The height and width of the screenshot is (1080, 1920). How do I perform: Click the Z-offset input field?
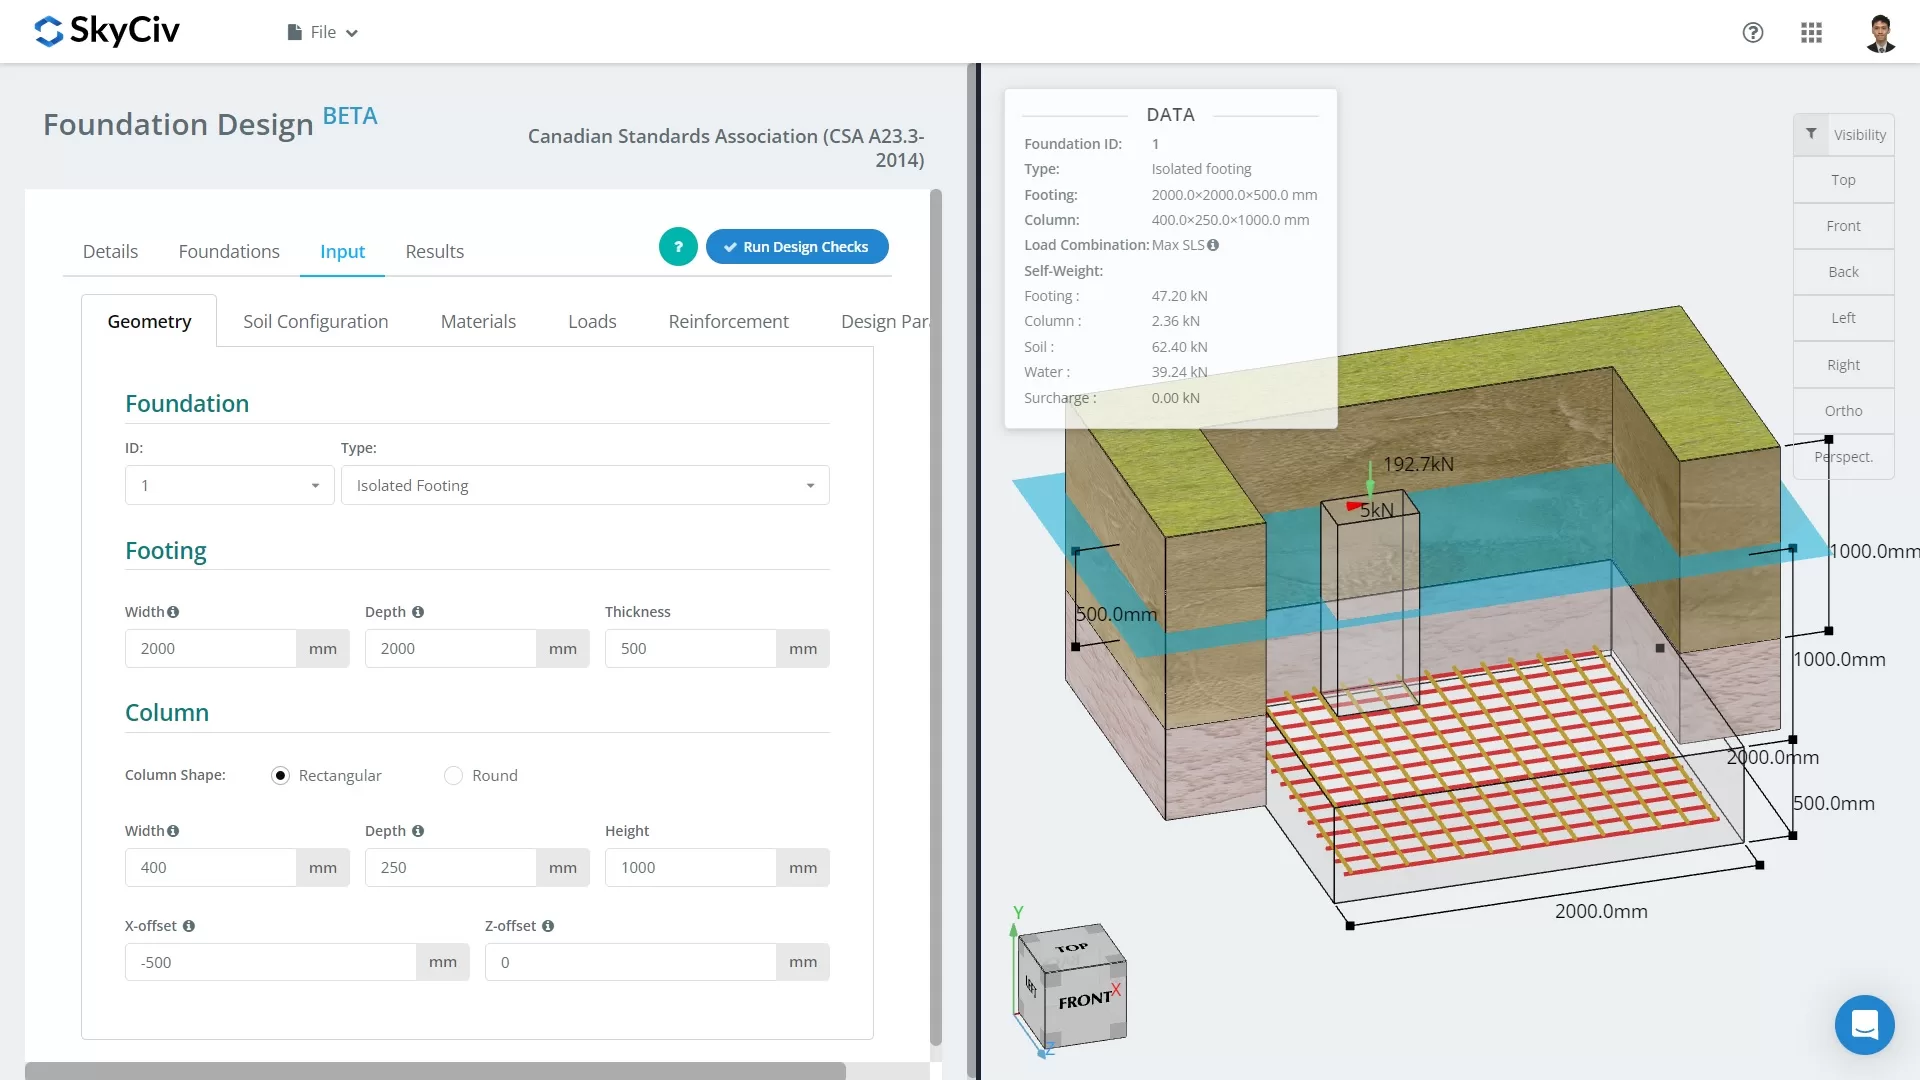[x=631, y=963]
